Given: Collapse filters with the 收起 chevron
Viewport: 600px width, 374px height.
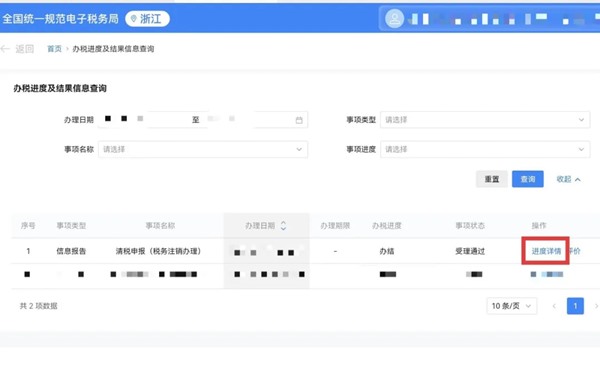Looking at the screenshot, I should [x=578, y=179].
